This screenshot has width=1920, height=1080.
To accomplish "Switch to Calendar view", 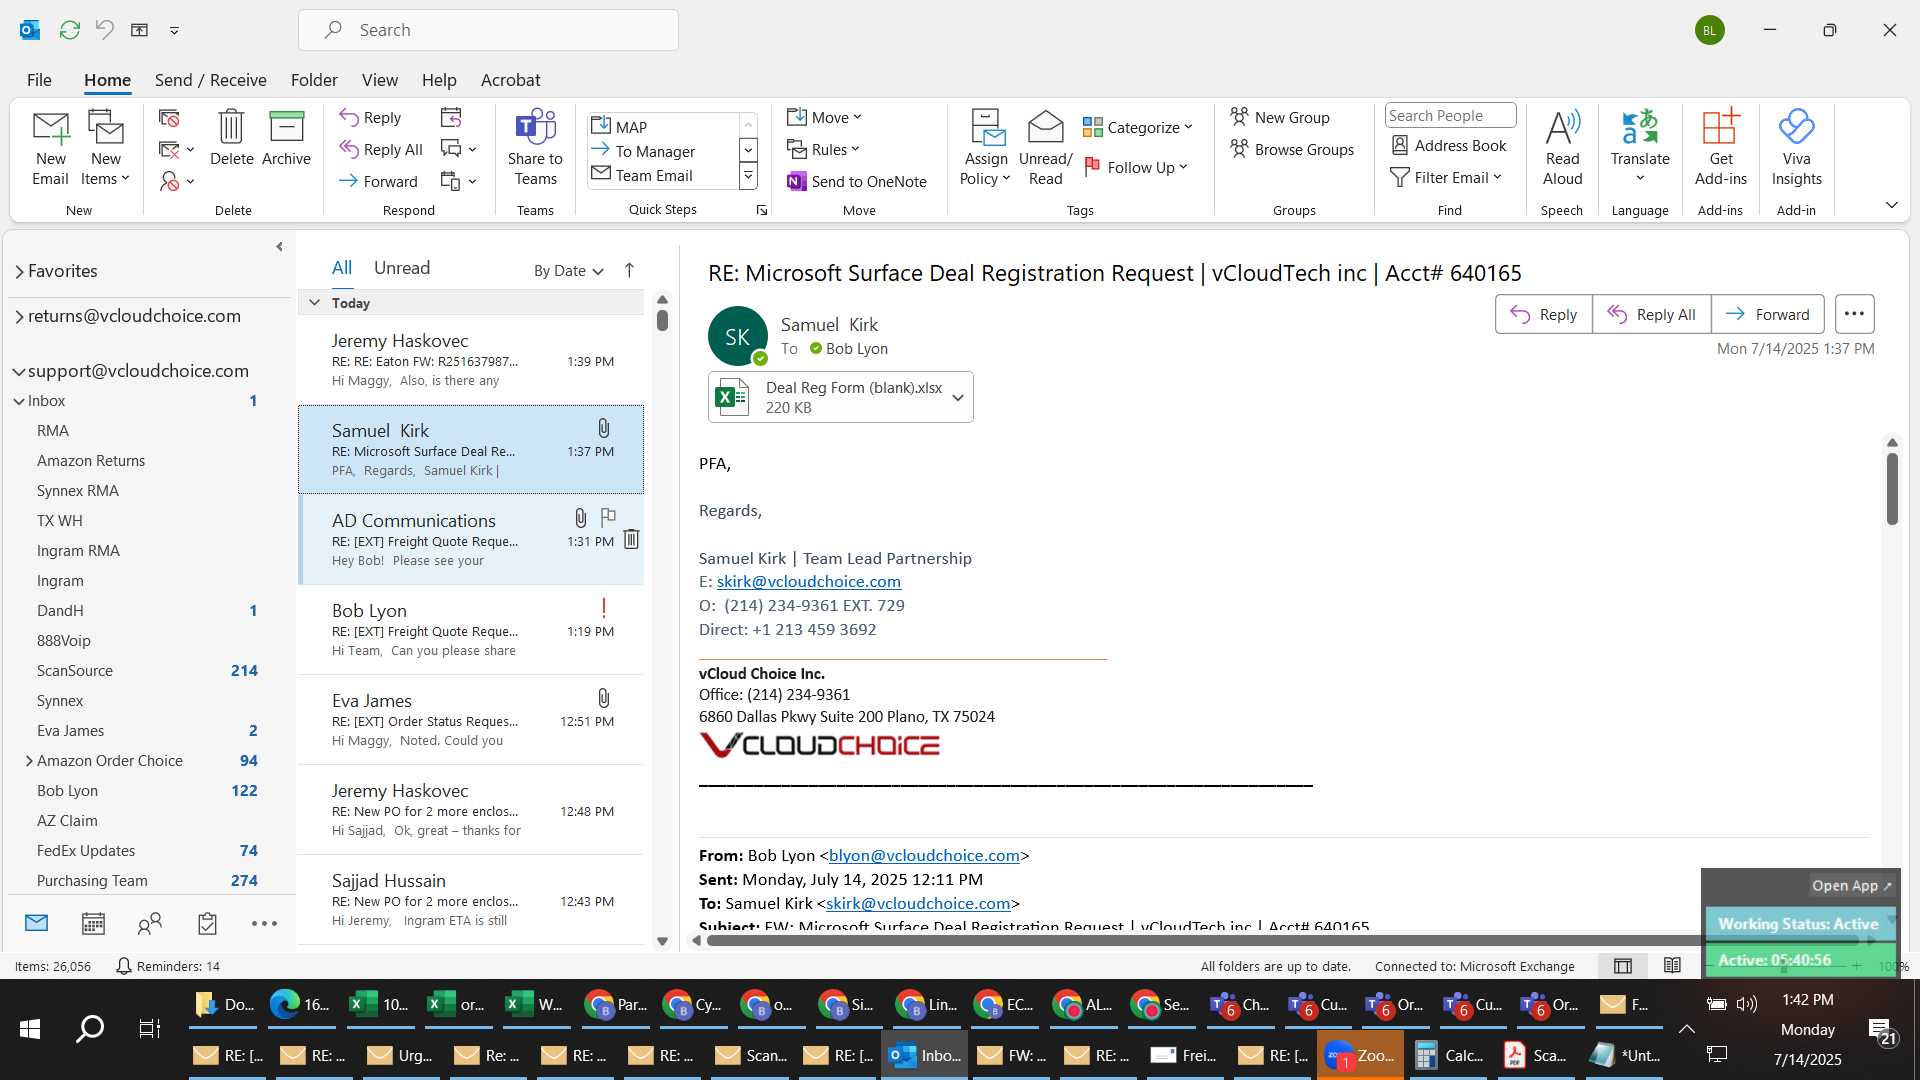I will tap(93, 923).
